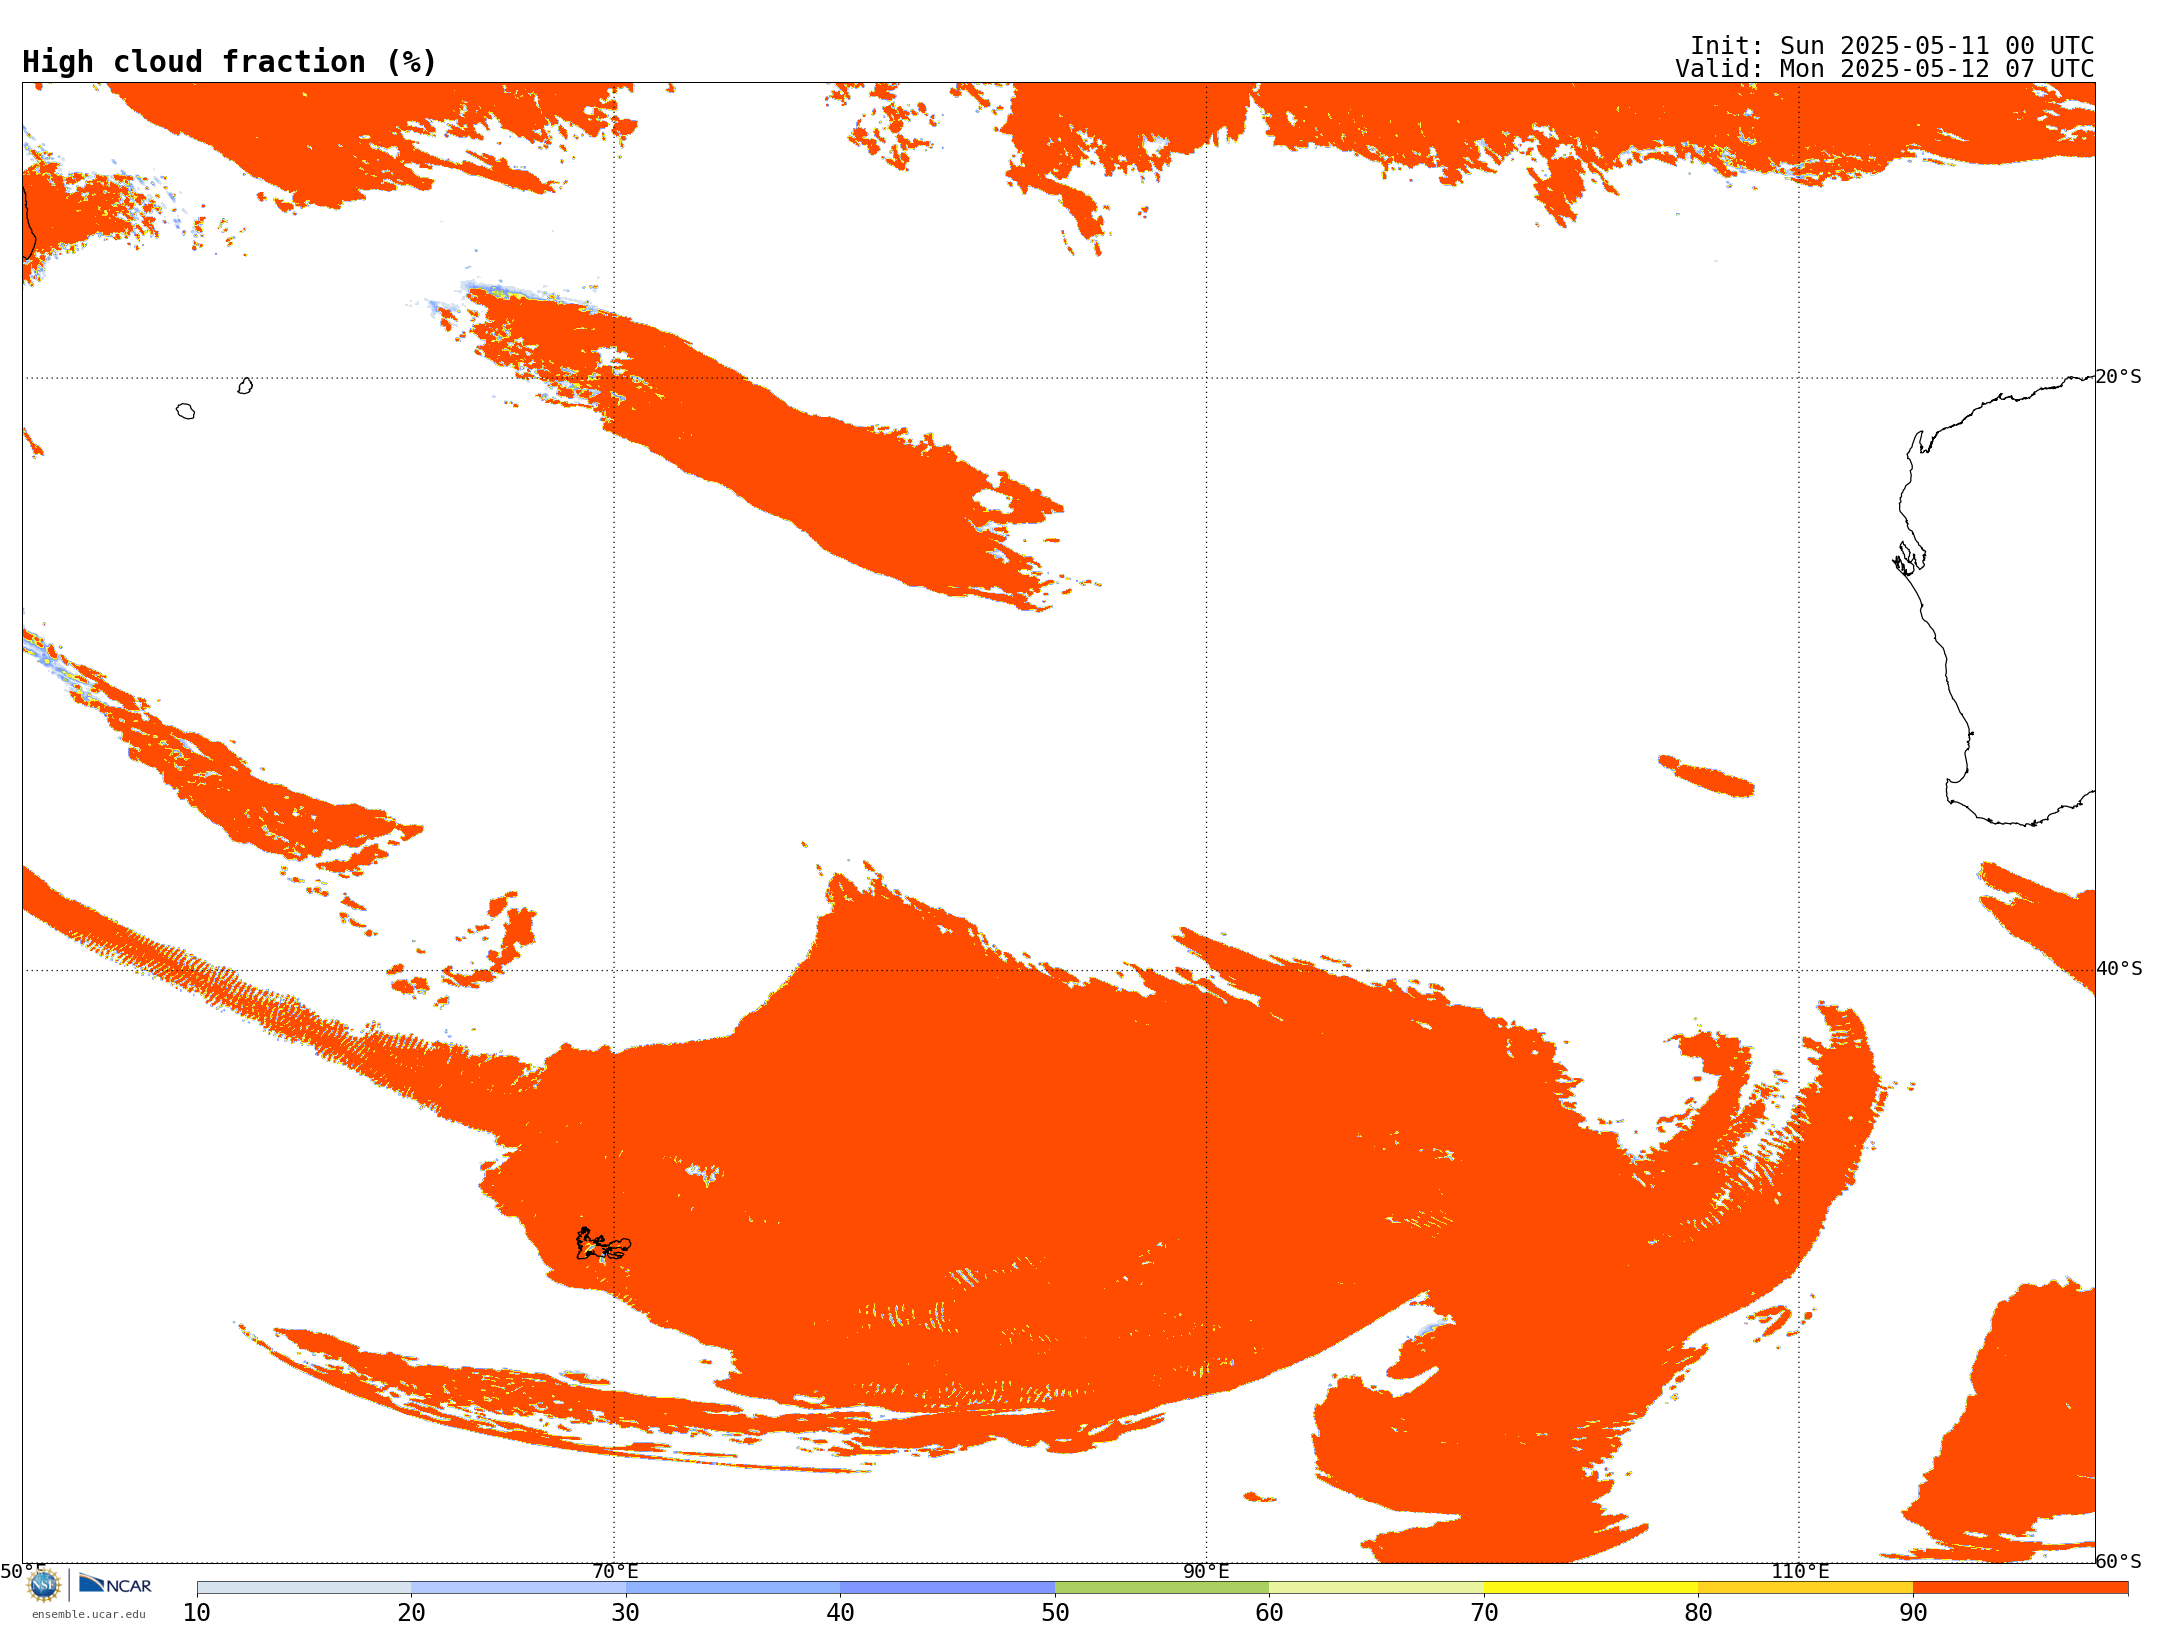Click the 60°S latitude label
Viewport: 2160px width, 1626px height.
click(x=2119, y=1561)
